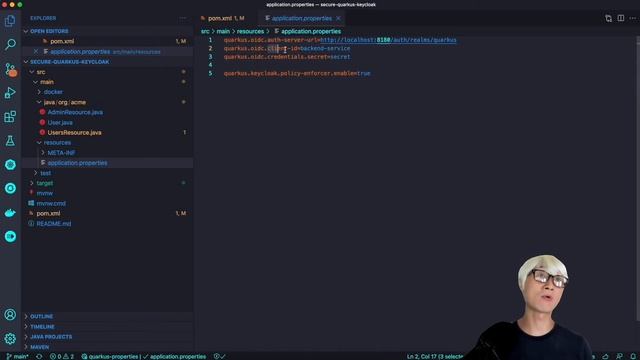Click application.properties check status item
The image size is (640, 360).
(175, 356)
